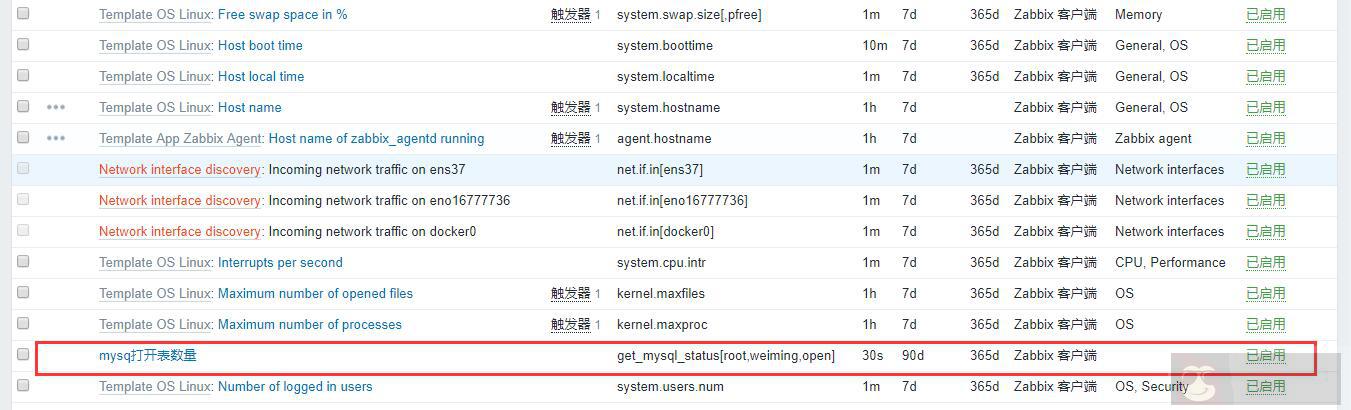
Task: Toggle 已启用 status on Interrupts per second row
Action: tap(1265, 262)
